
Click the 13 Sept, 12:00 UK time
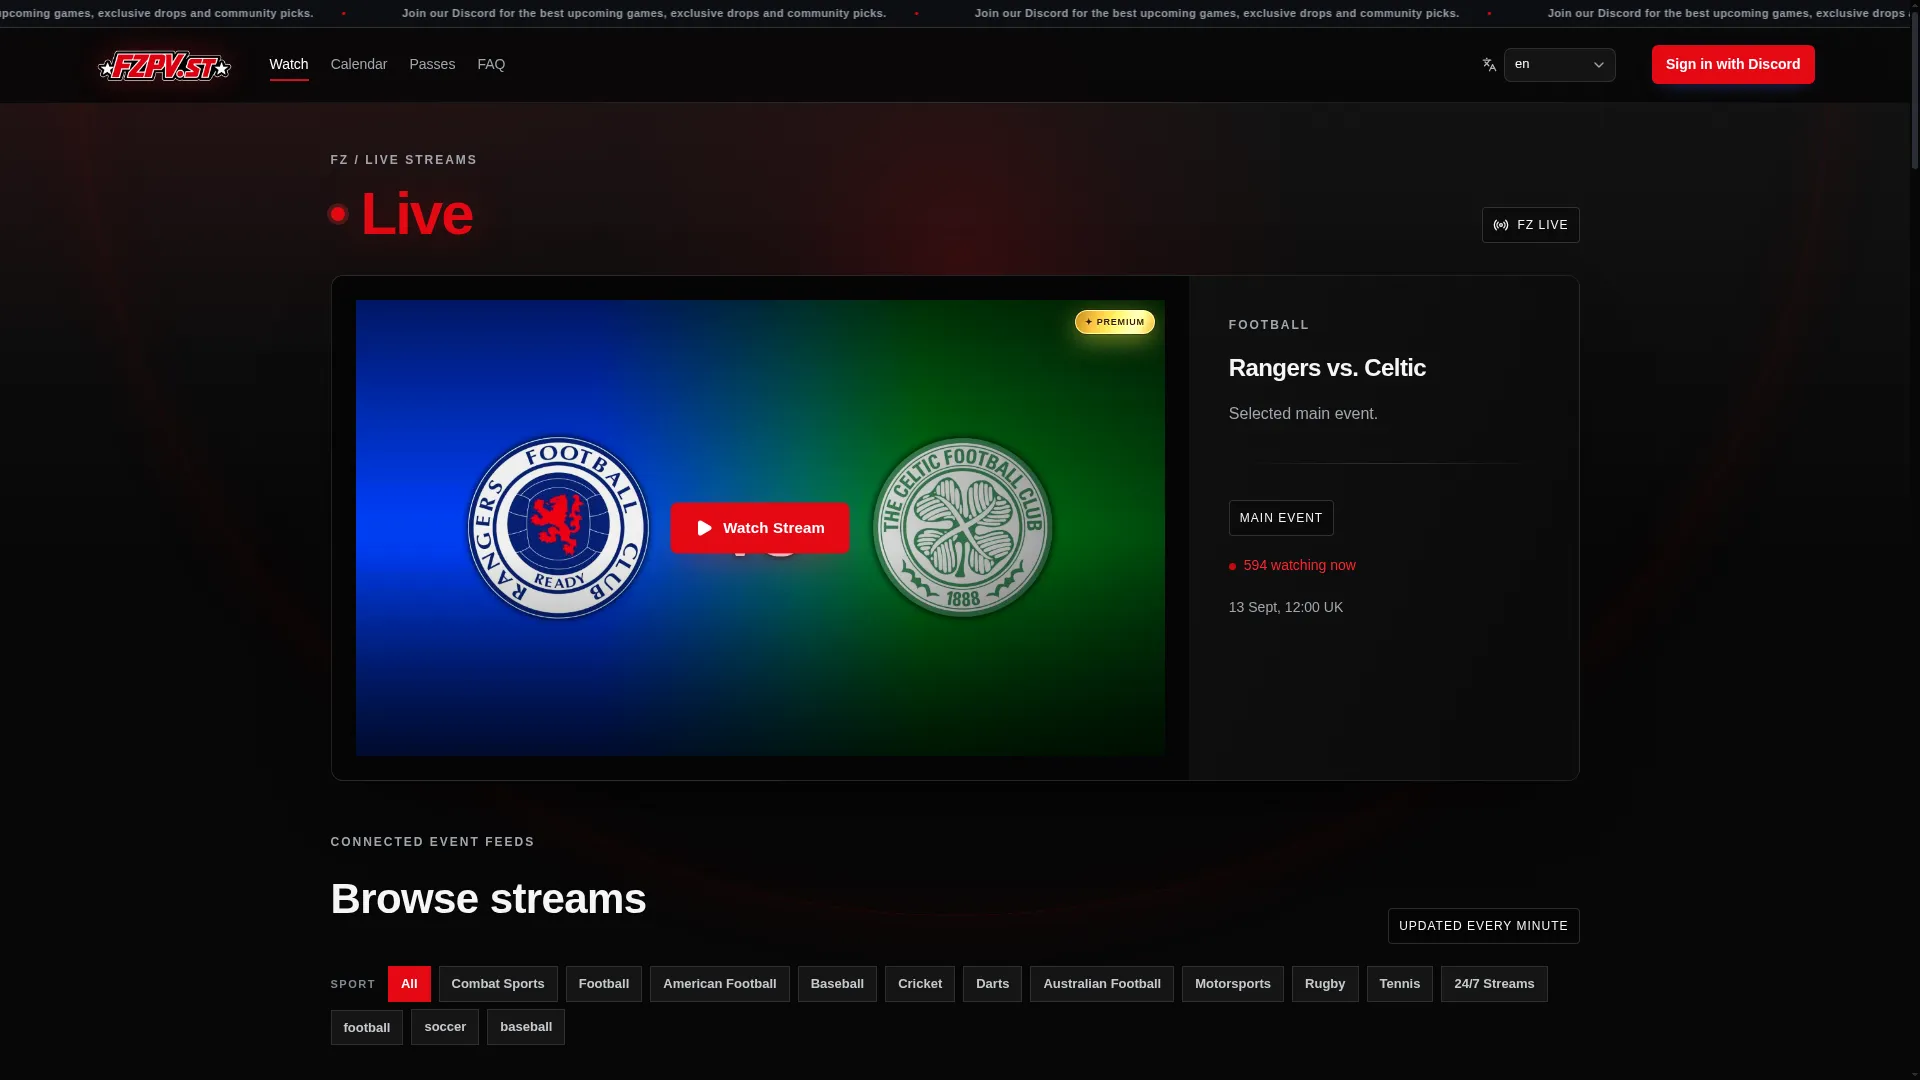[x=1286, y=607]
